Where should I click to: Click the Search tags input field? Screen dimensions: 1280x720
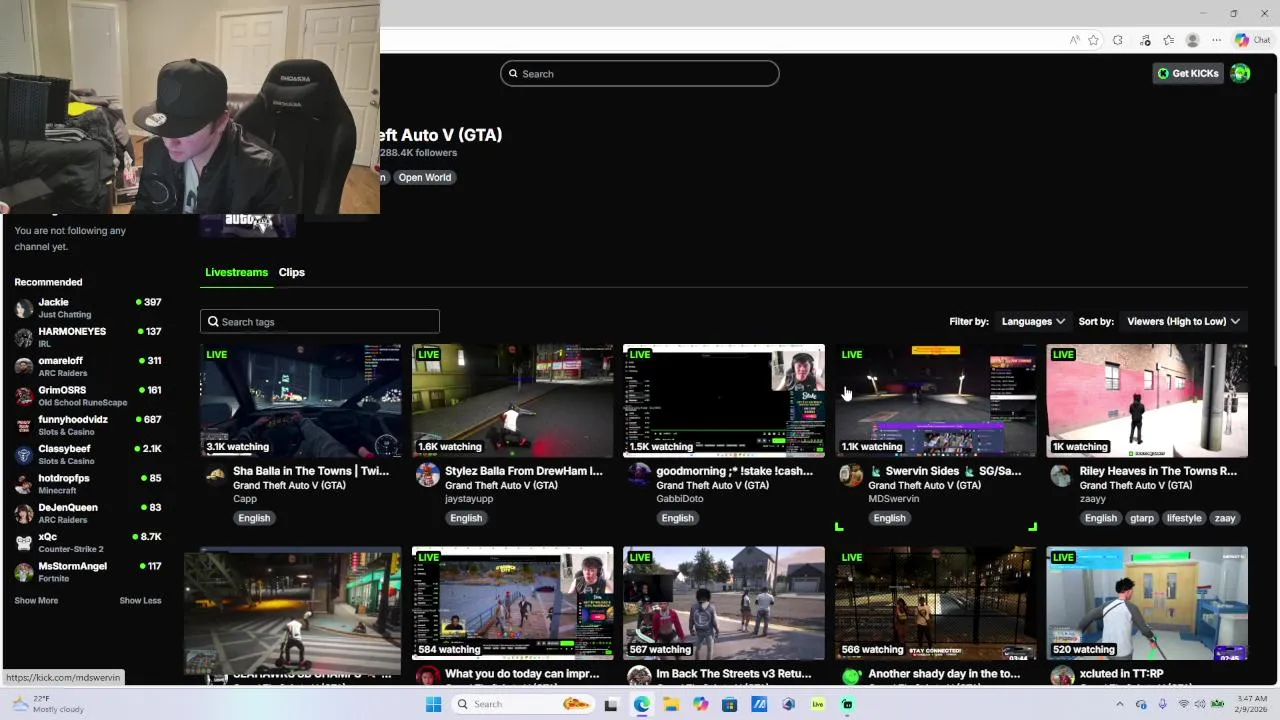[x=320, y=322]
